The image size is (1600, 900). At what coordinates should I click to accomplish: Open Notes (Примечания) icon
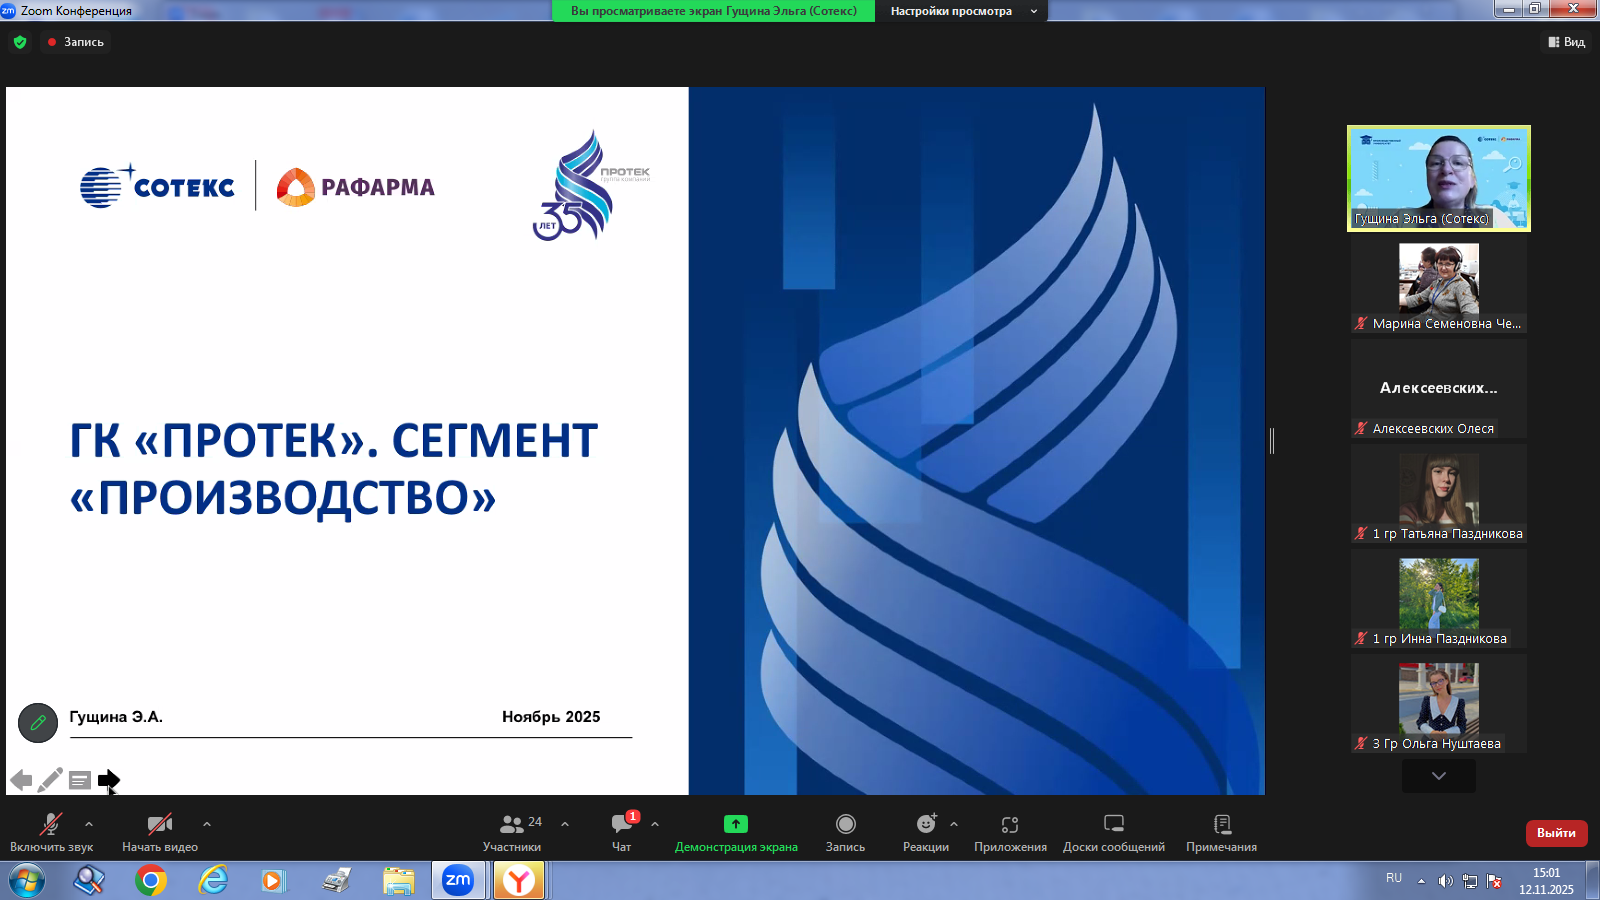click(x=1221, y=824)
